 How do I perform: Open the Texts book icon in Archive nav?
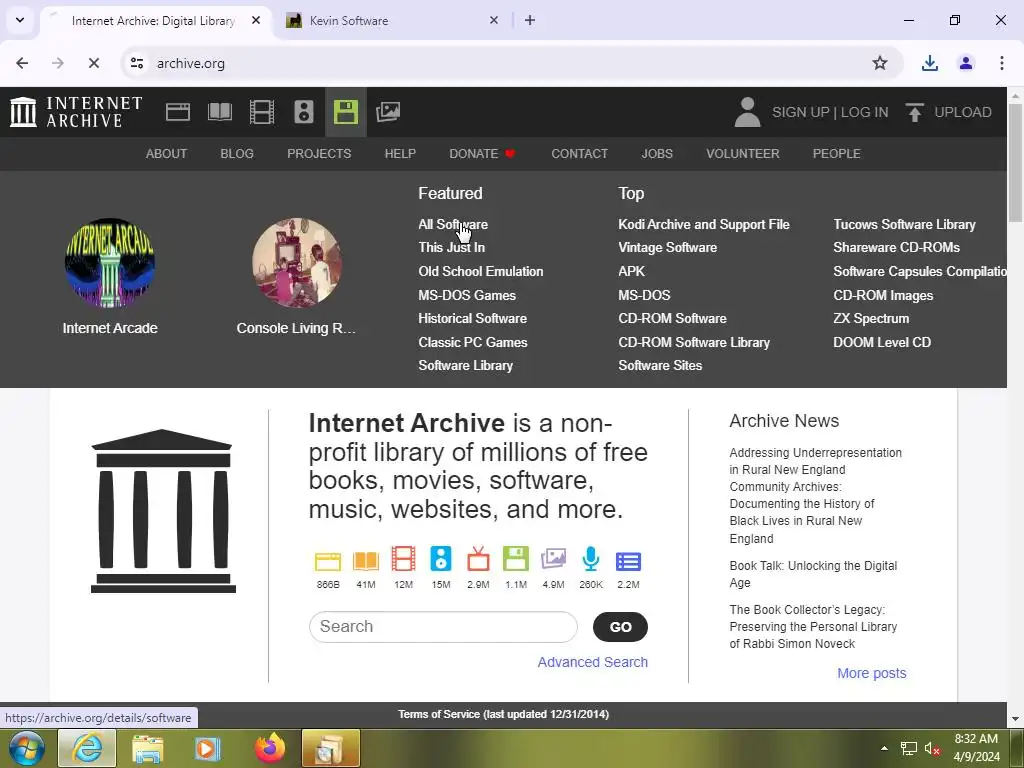(219, 112)
